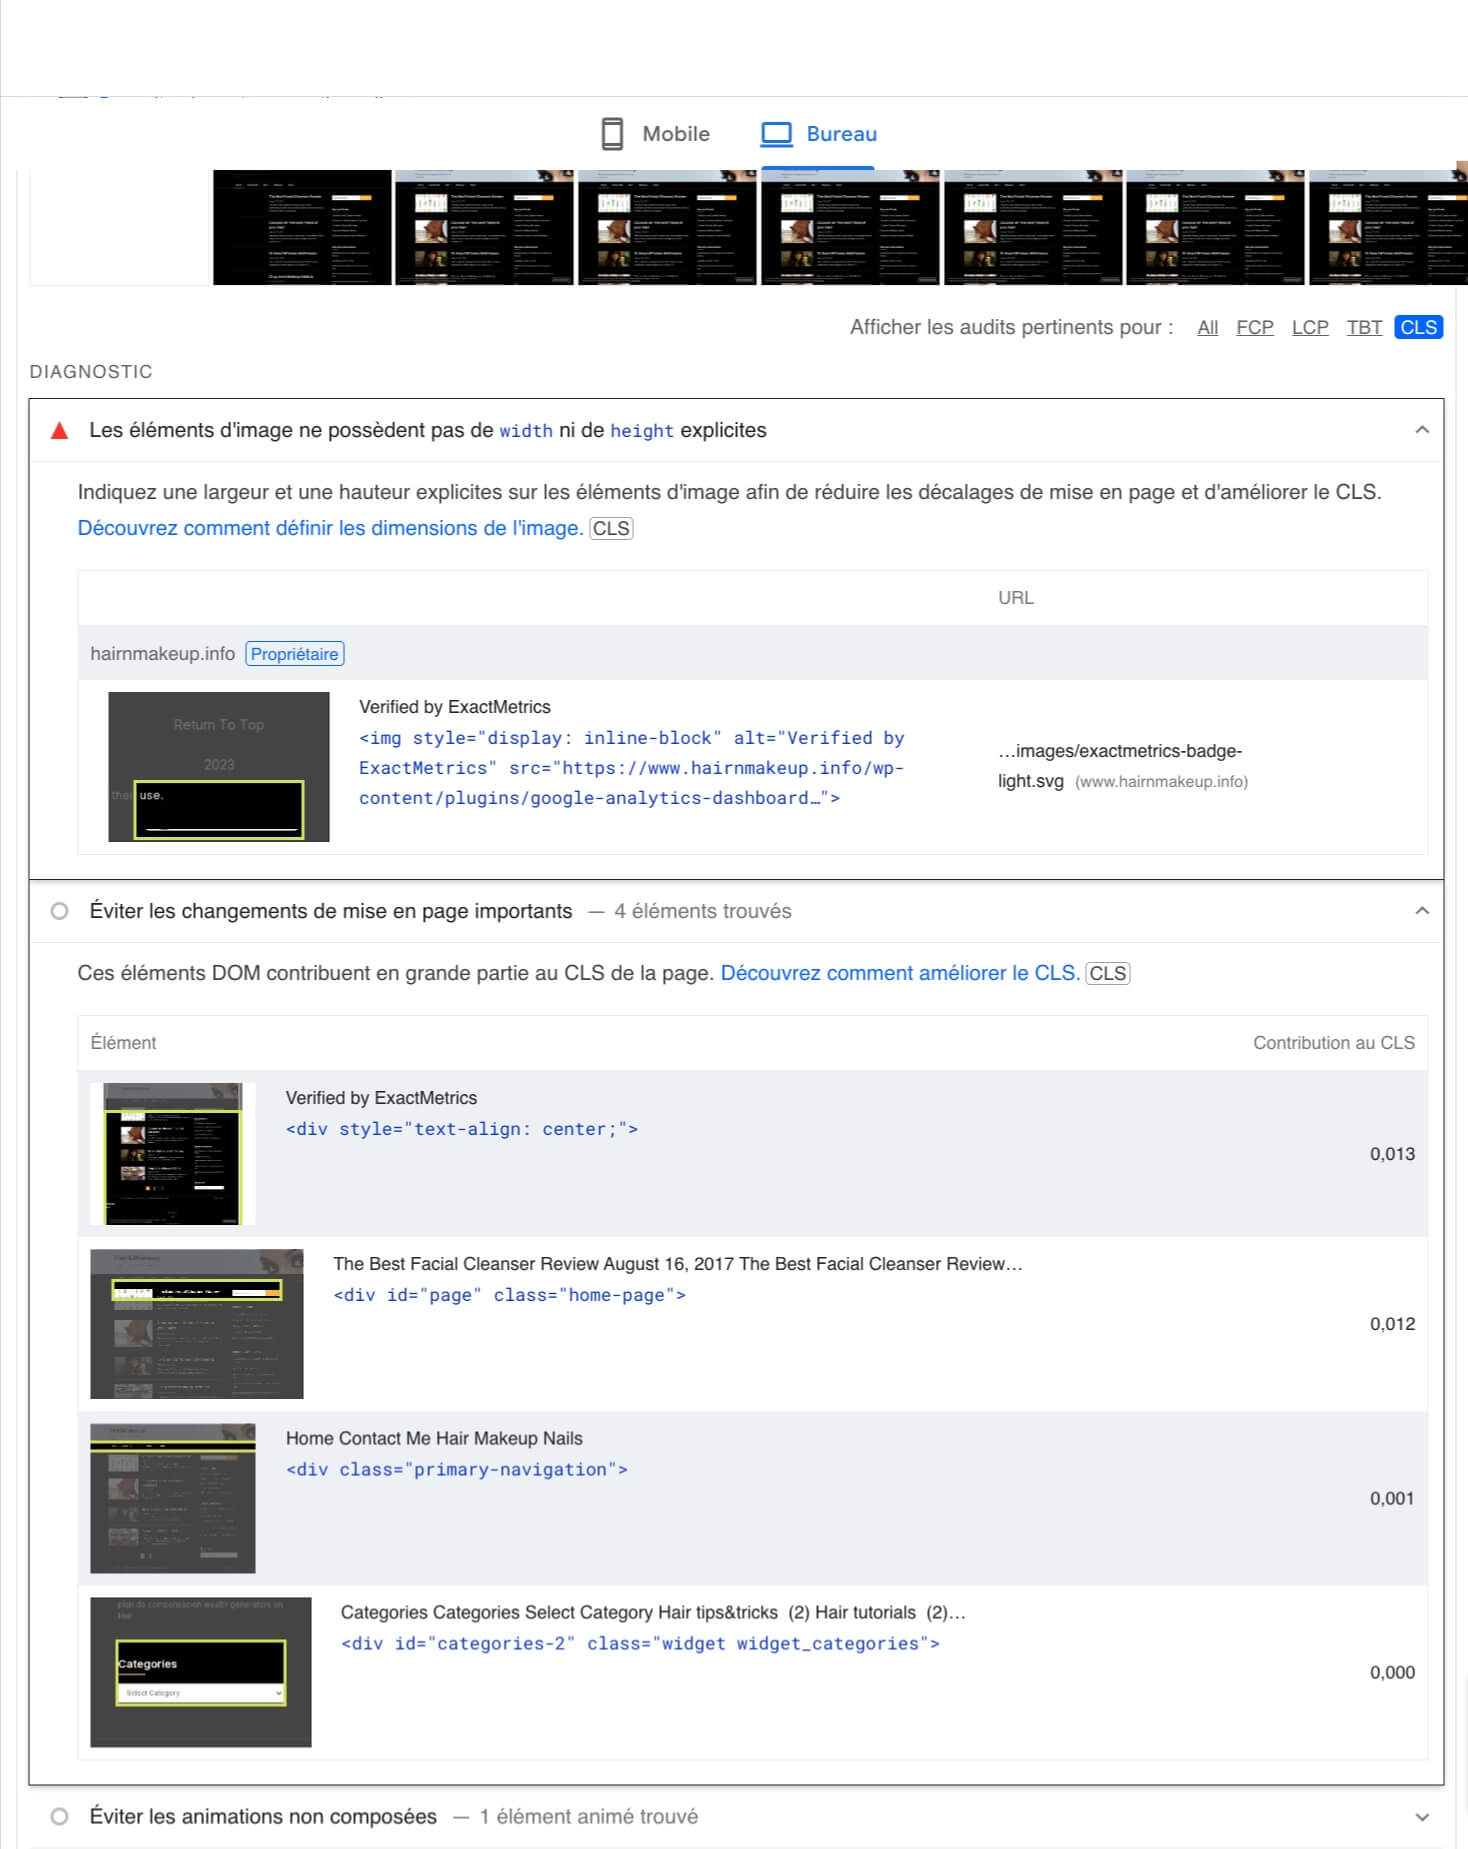Viewport: 1468px width, 1849px height.
Task: Click the div id="page" home-page snippet
Action: (x=509, y=1295)
